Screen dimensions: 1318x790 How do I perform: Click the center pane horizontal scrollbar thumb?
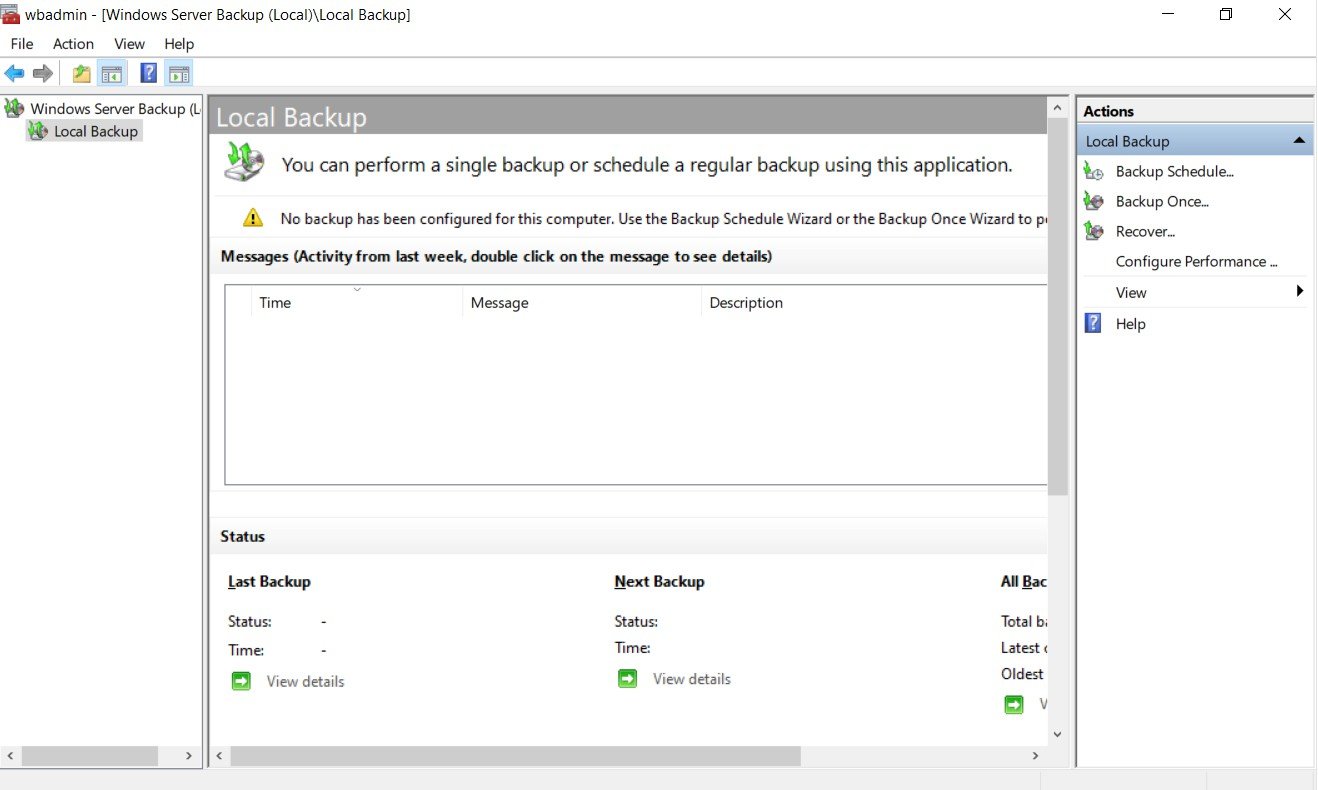pos(515,756)
